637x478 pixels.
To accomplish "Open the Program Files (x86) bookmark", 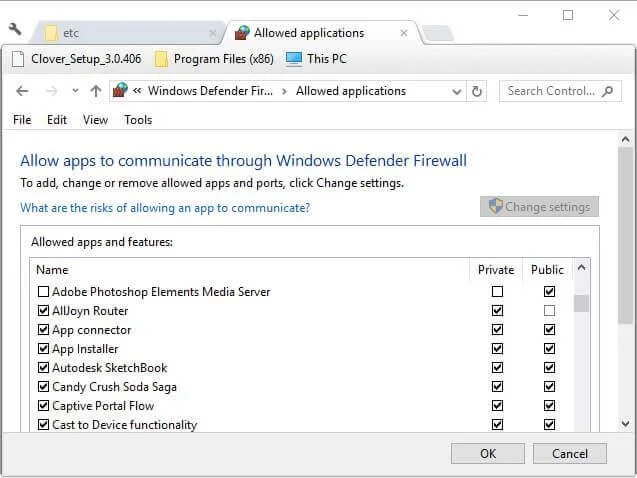I will pyautogui.click(x=214, y=59).
